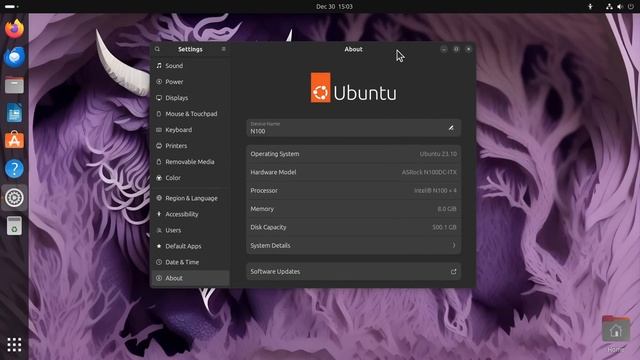Open Ubuntu Software app center
640x360 pixels.
[14, 140]
